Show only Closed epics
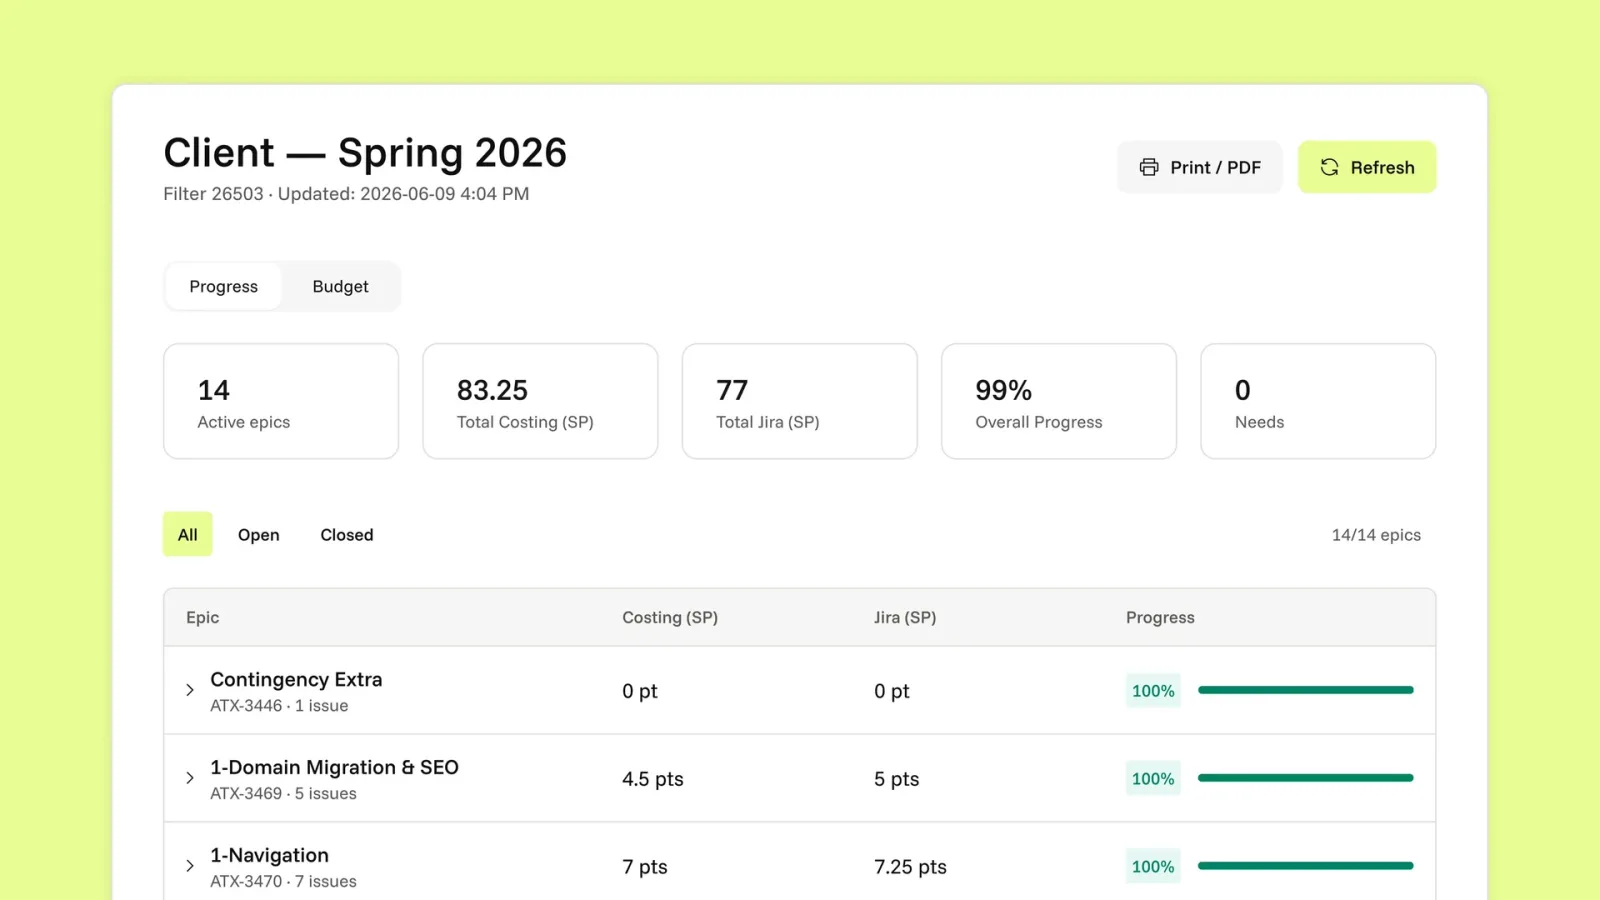 click(347, 534)
